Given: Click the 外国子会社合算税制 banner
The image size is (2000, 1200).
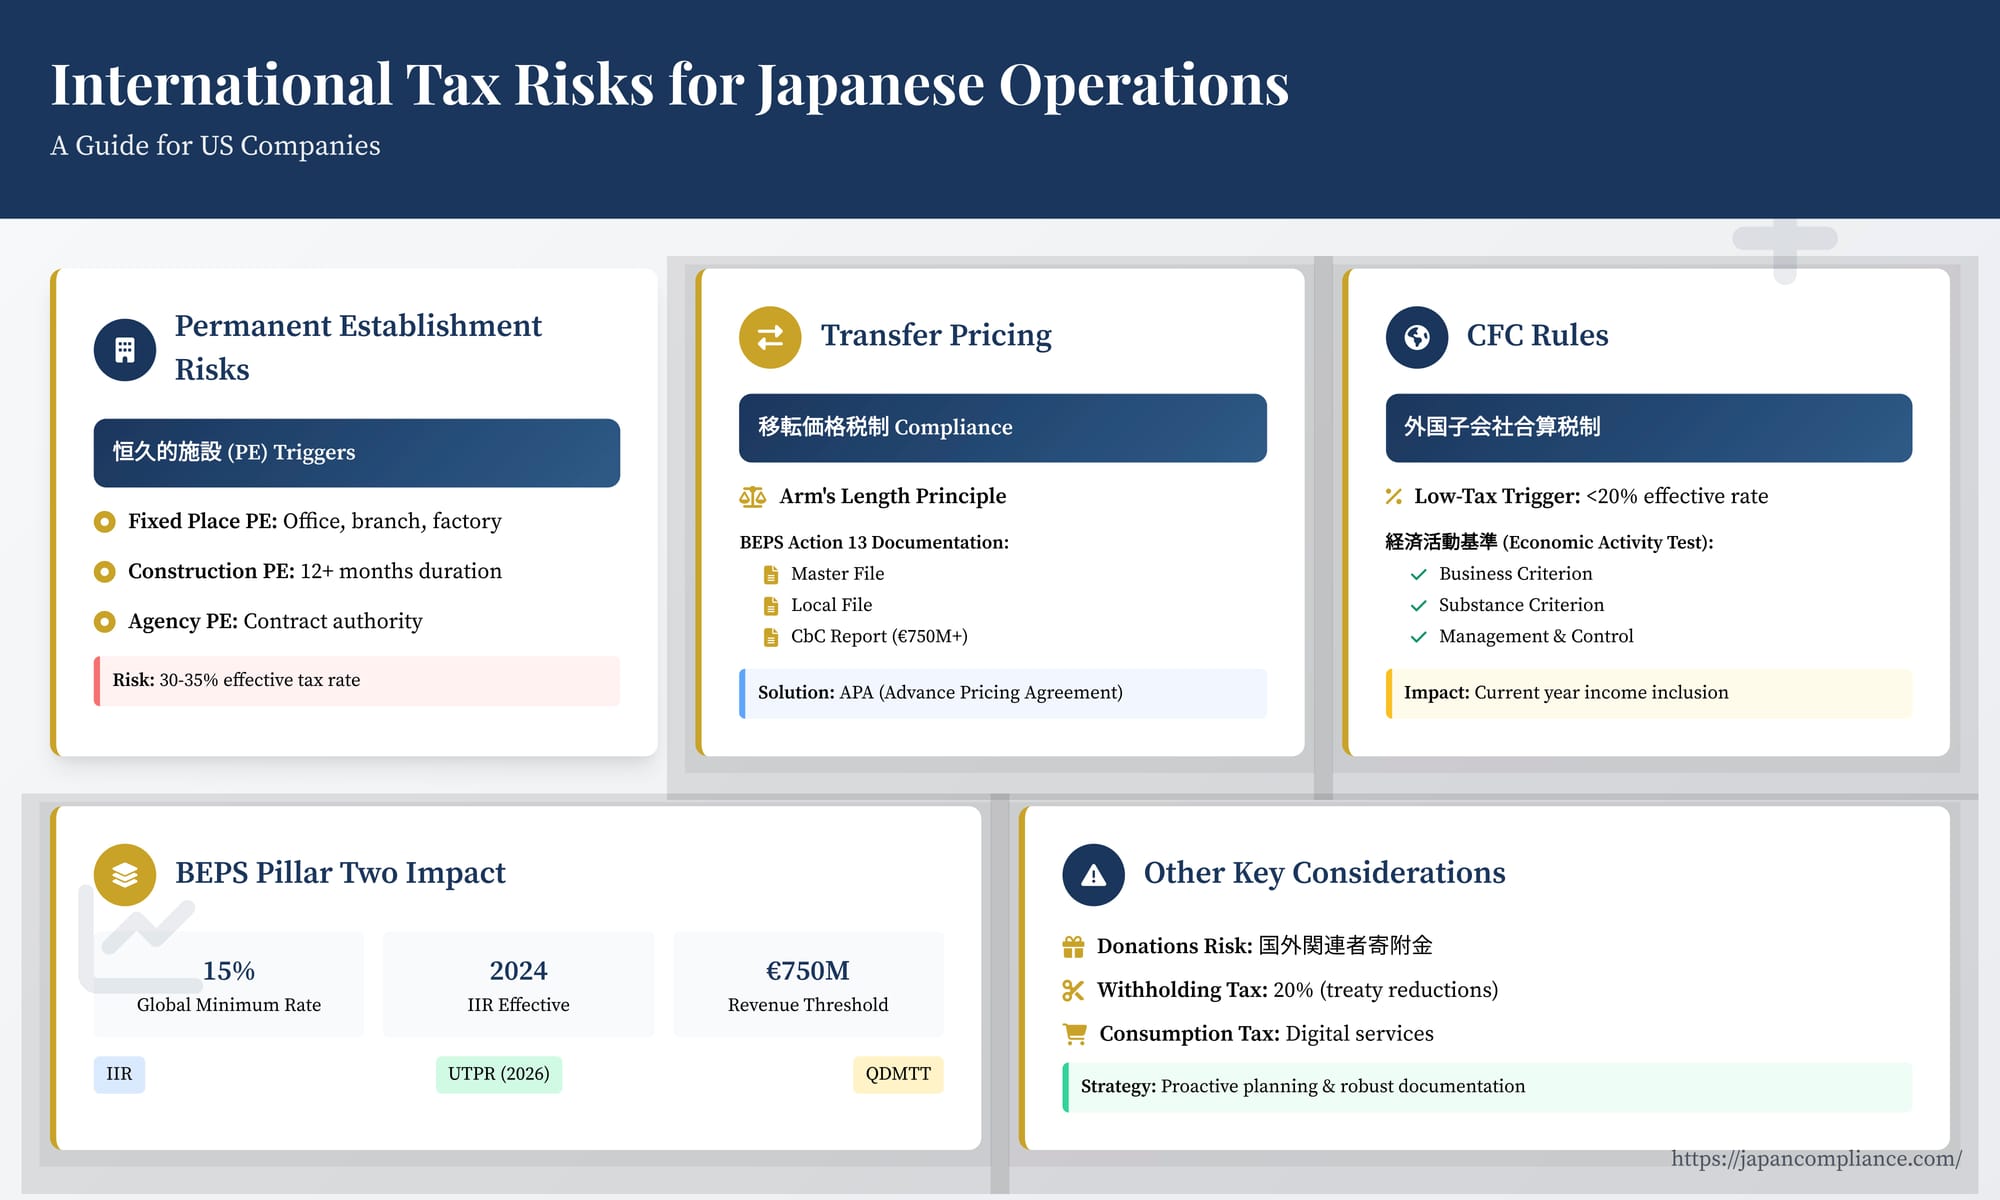Looking at the screenshot, I should coord(1649,428).
